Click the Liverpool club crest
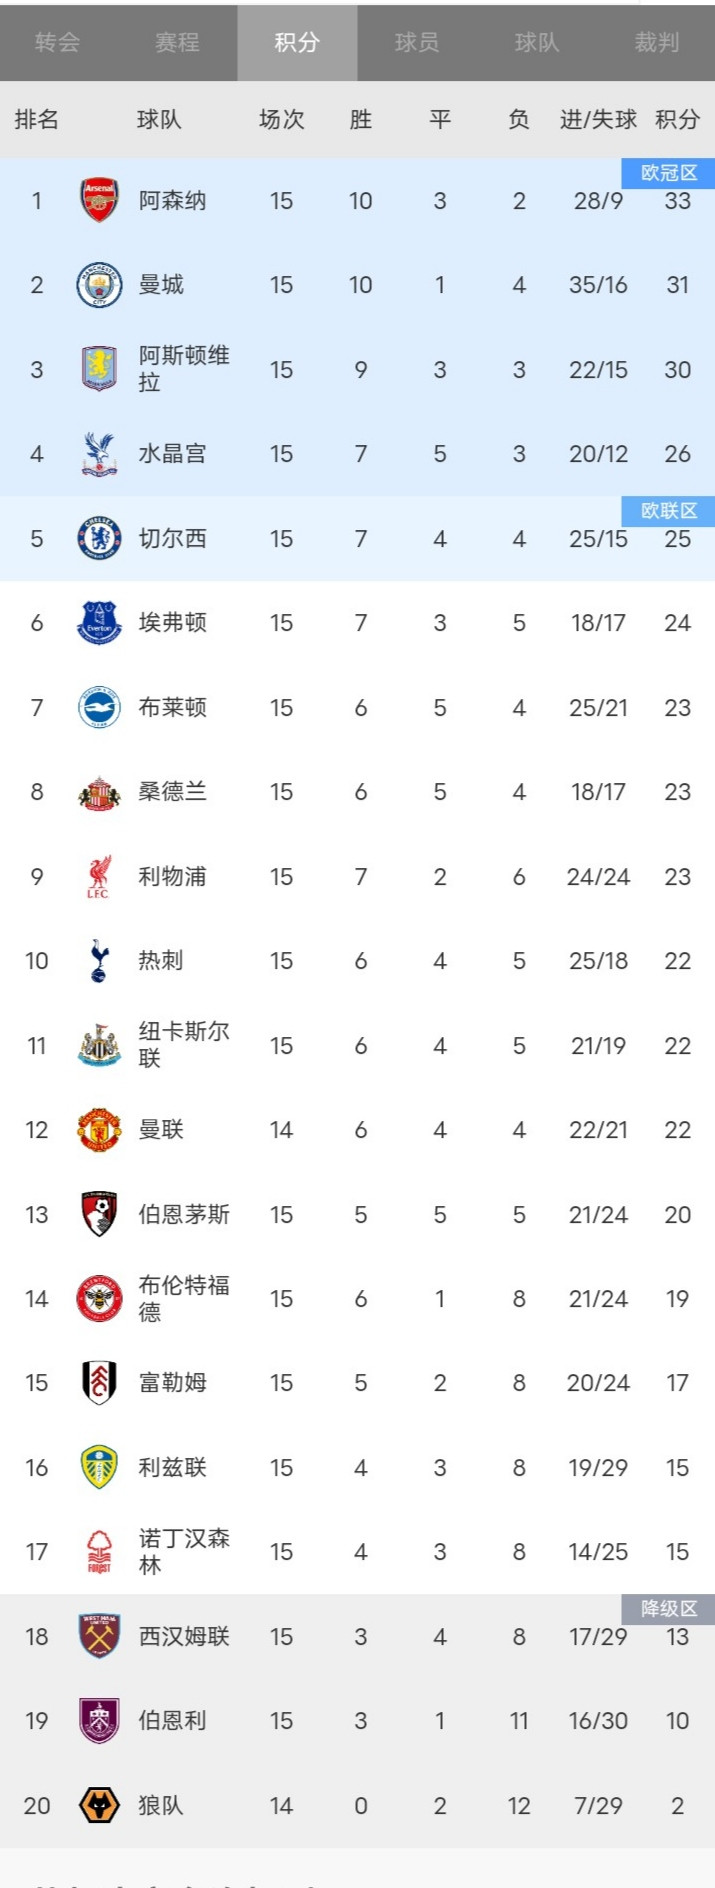715x1888 pixels. (x=99, y=877)
